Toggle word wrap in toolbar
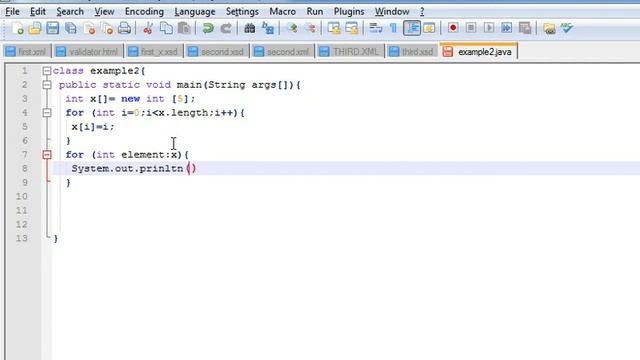Viewport: 640px width, 360px height. pos(376,28)
